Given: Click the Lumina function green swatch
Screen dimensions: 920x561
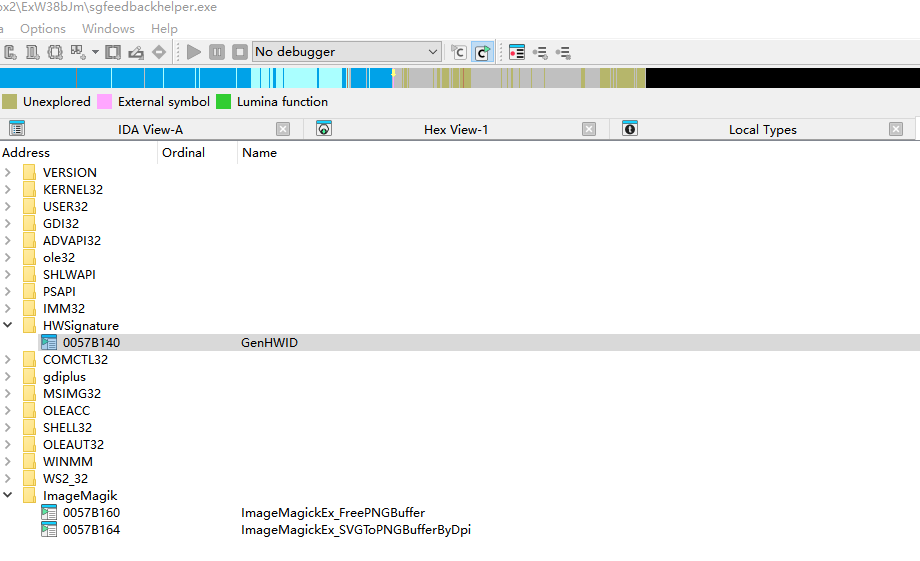Looking at the screenshot, I should pyautogui.click(x=224, y=102).
